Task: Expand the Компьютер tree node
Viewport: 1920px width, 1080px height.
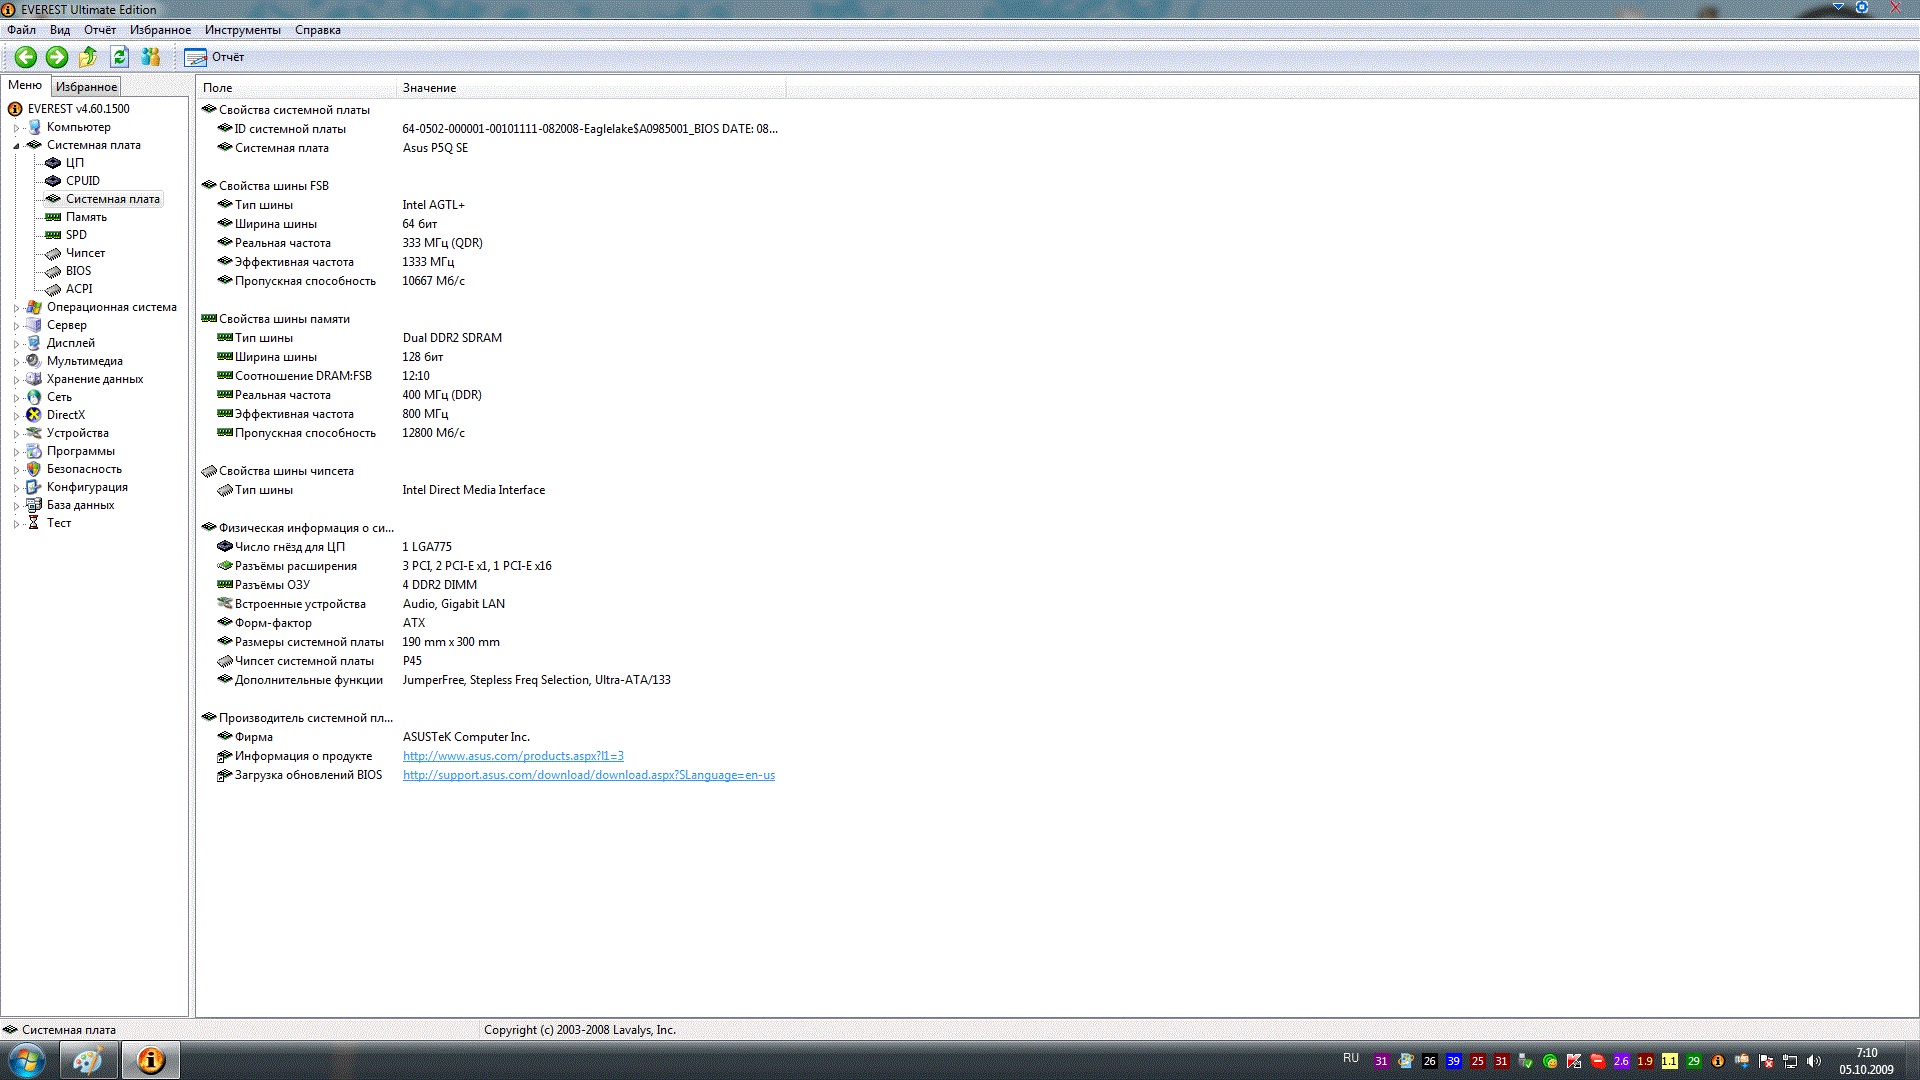Action: pos(16,128)
